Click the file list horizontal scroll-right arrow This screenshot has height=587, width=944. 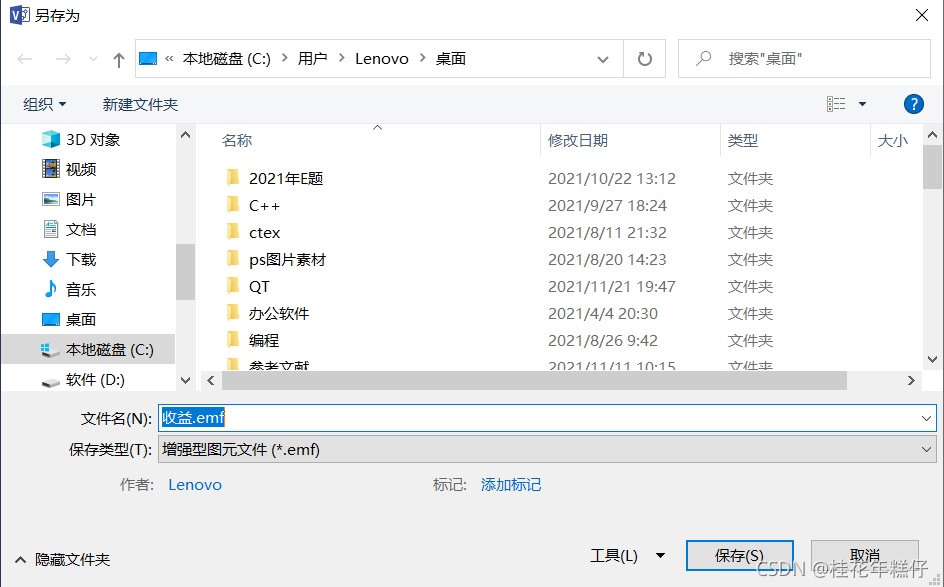pyautogui.click(x=911, y=380)
